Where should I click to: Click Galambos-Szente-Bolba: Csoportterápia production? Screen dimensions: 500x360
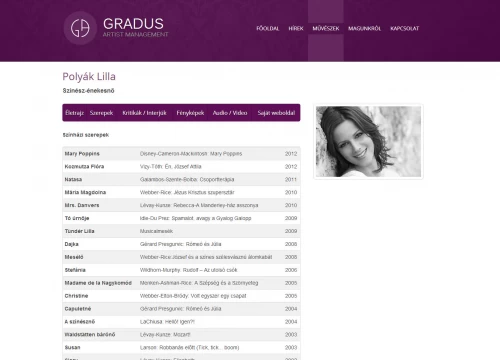[187, 180]
